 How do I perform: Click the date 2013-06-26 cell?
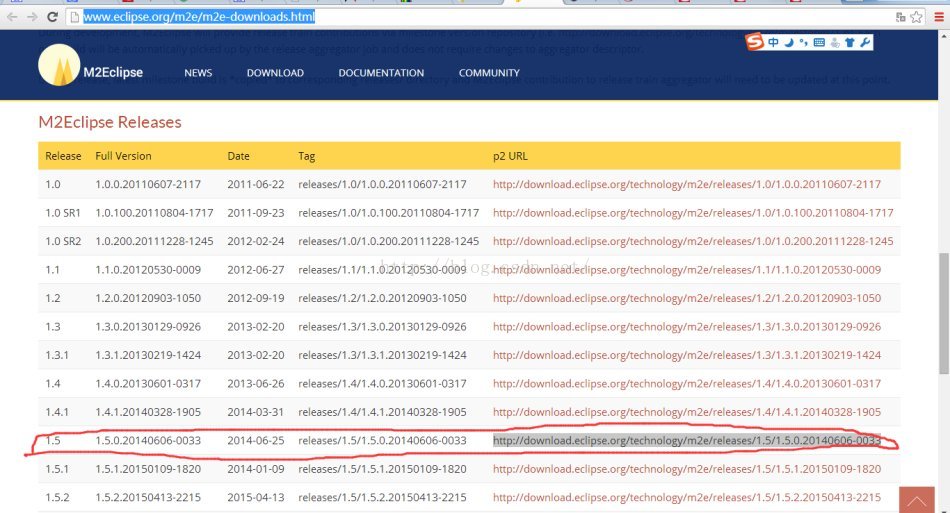click(x=256, y=383)
